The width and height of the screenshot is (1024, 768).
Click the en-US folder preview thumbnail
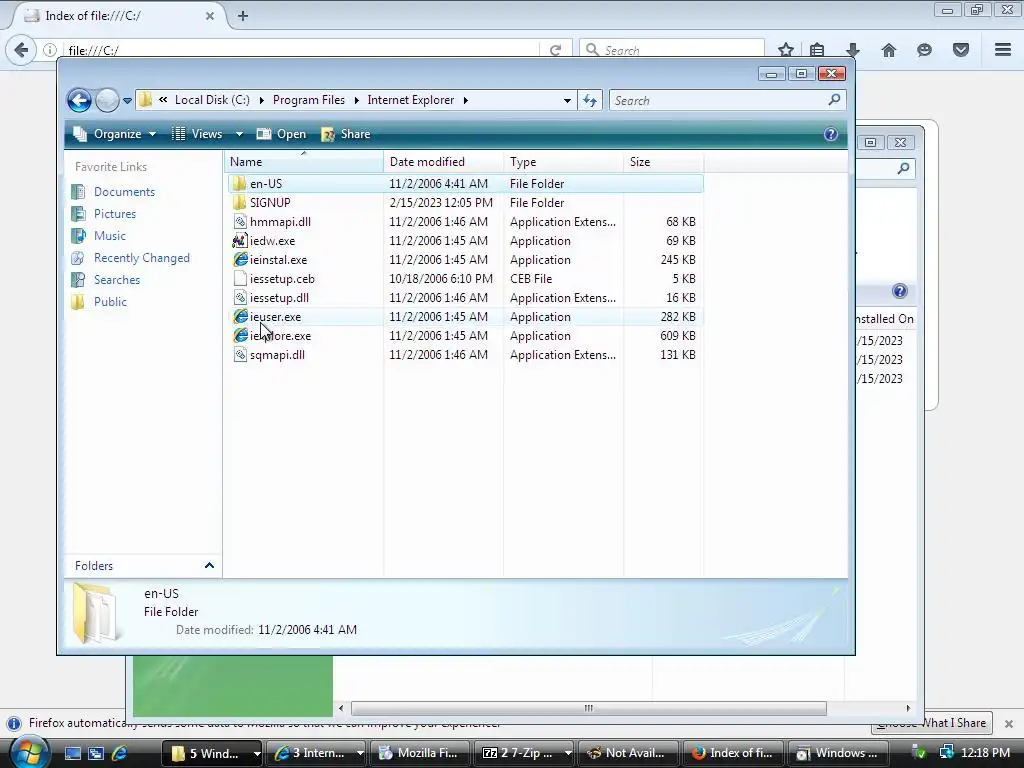pos(97,613)
